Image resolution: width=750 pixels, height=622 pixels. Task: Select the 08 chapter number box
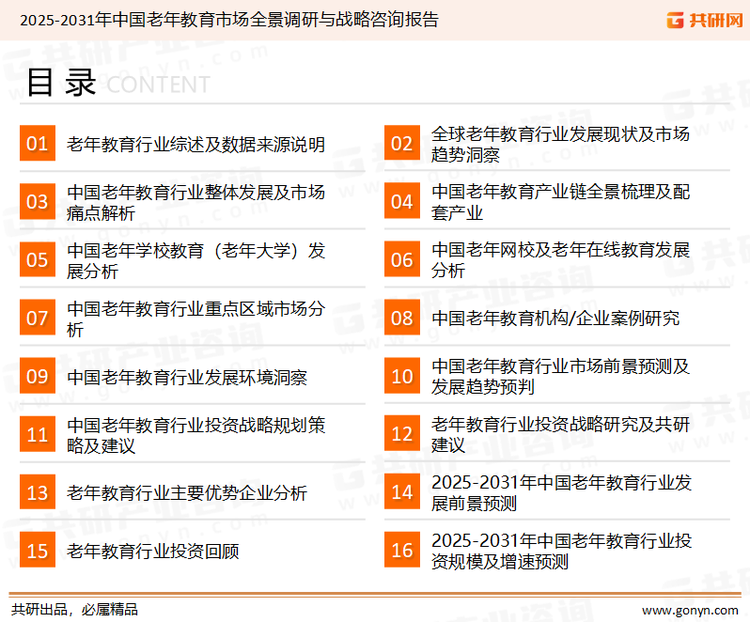(x=402, y=318)
